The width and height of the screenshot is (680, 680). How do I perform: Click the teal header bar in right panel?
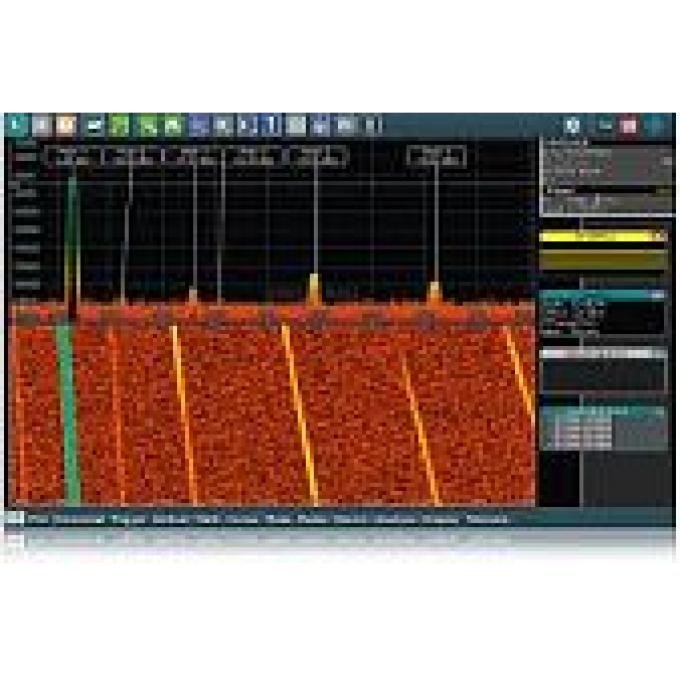pos(603,294)
